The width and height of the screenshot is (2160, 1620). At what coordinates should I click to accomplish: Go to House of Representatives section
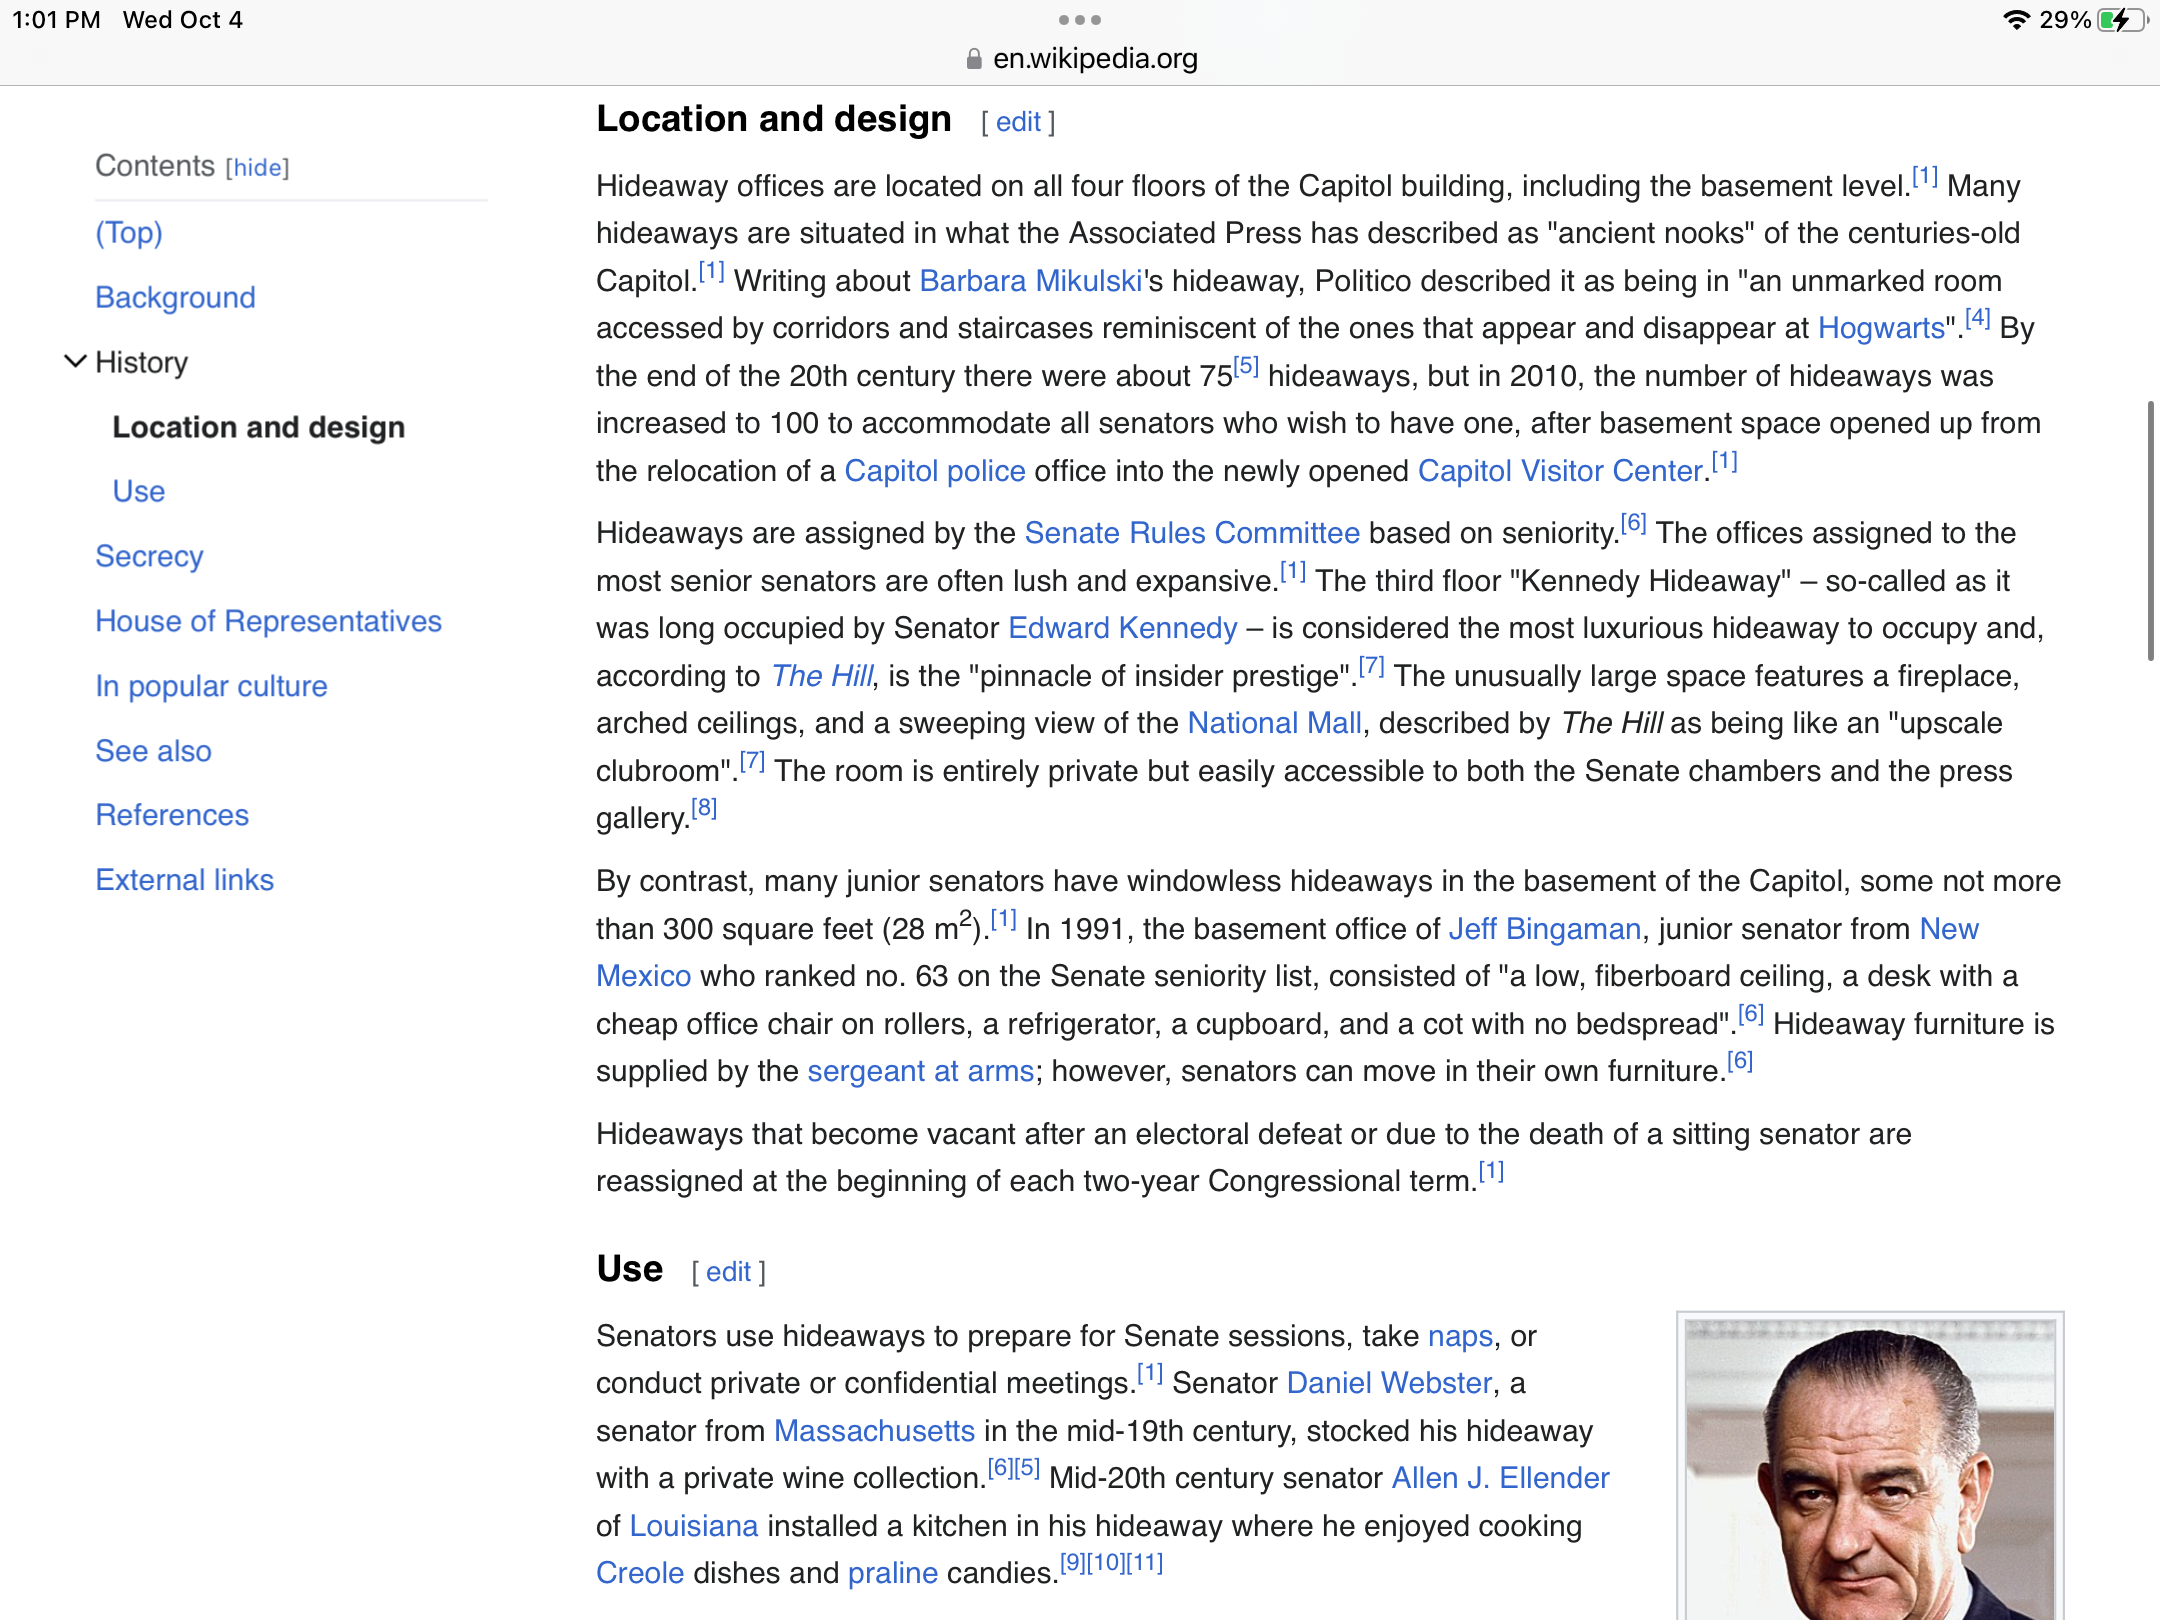tap(268, 621)
